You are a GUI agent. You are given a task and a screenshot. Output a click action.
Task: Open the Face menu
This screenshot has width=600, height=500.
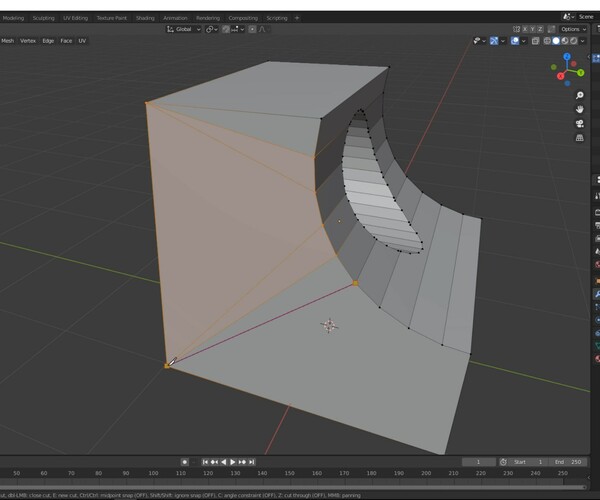[x=66, y=41]
